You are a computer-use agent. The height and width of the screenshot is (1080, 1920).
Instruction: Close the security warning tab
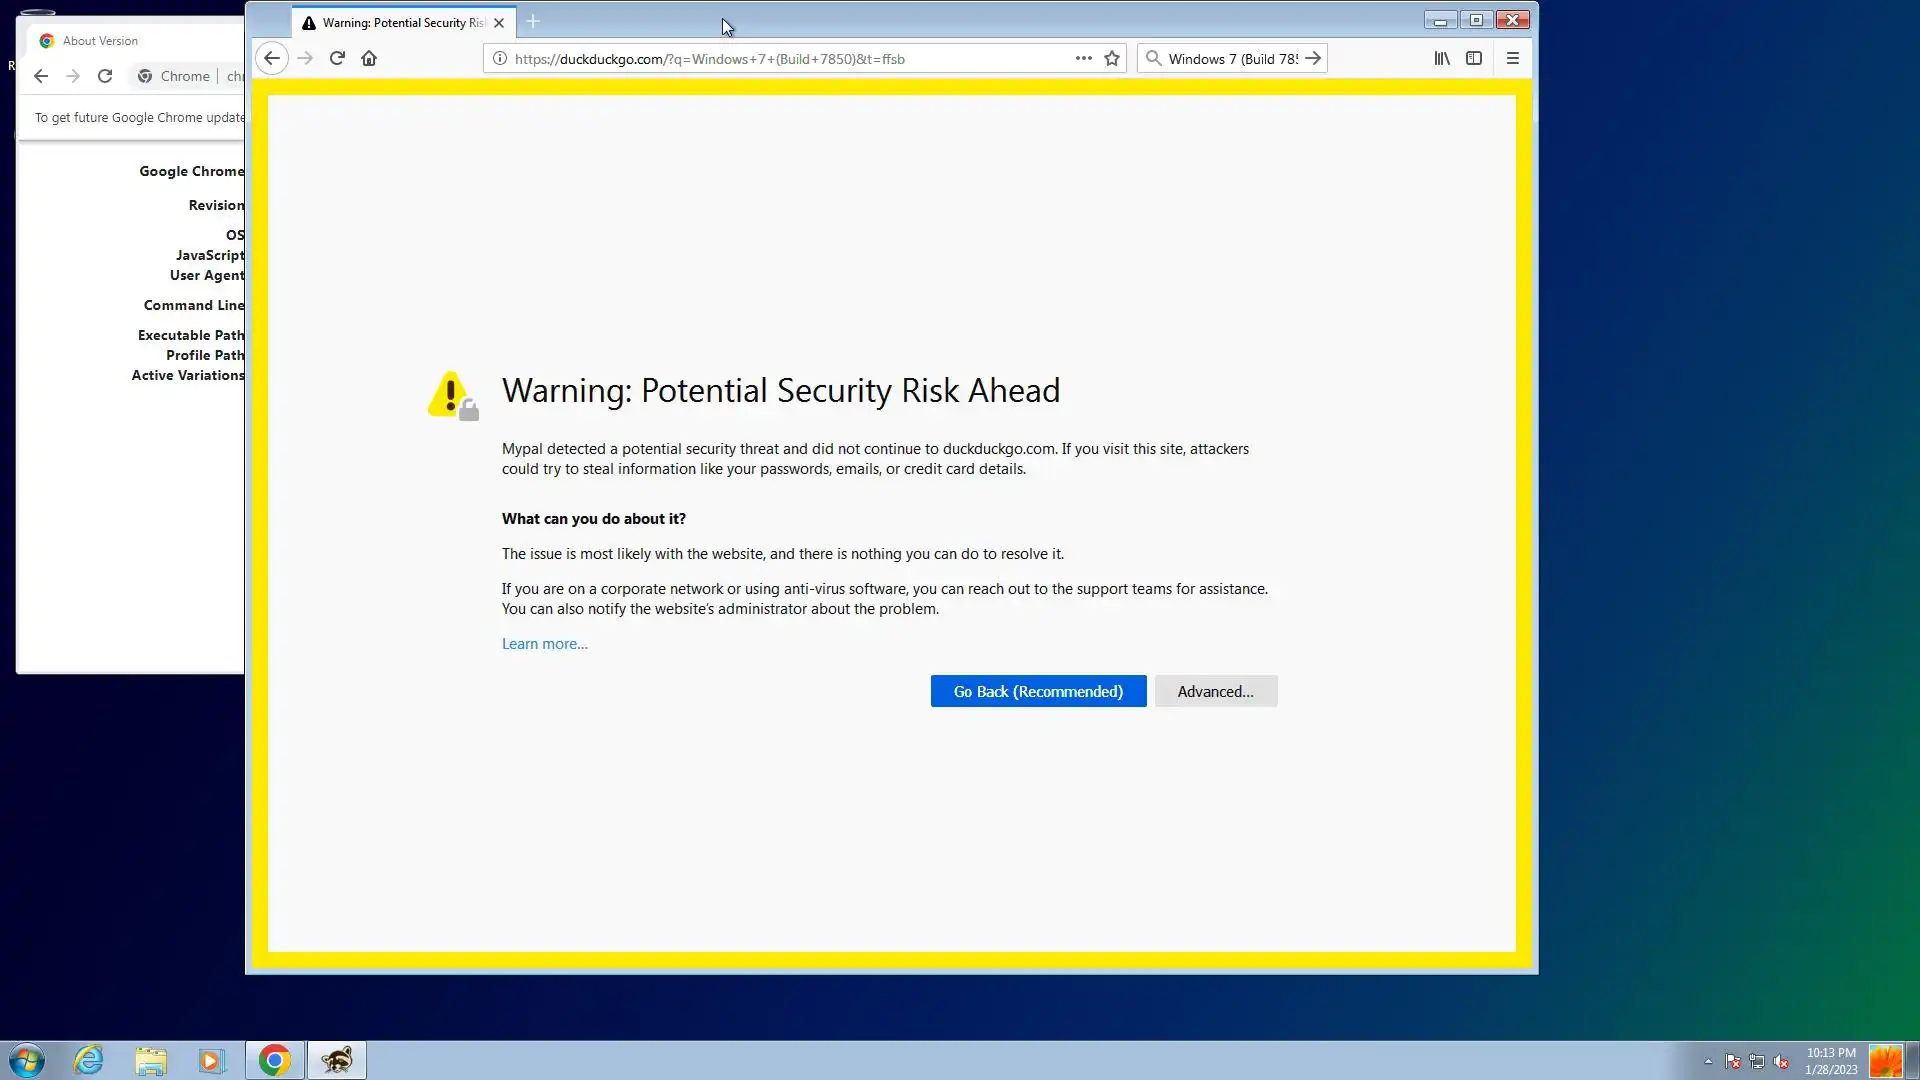pyautogui.click(x=499, y=22)
